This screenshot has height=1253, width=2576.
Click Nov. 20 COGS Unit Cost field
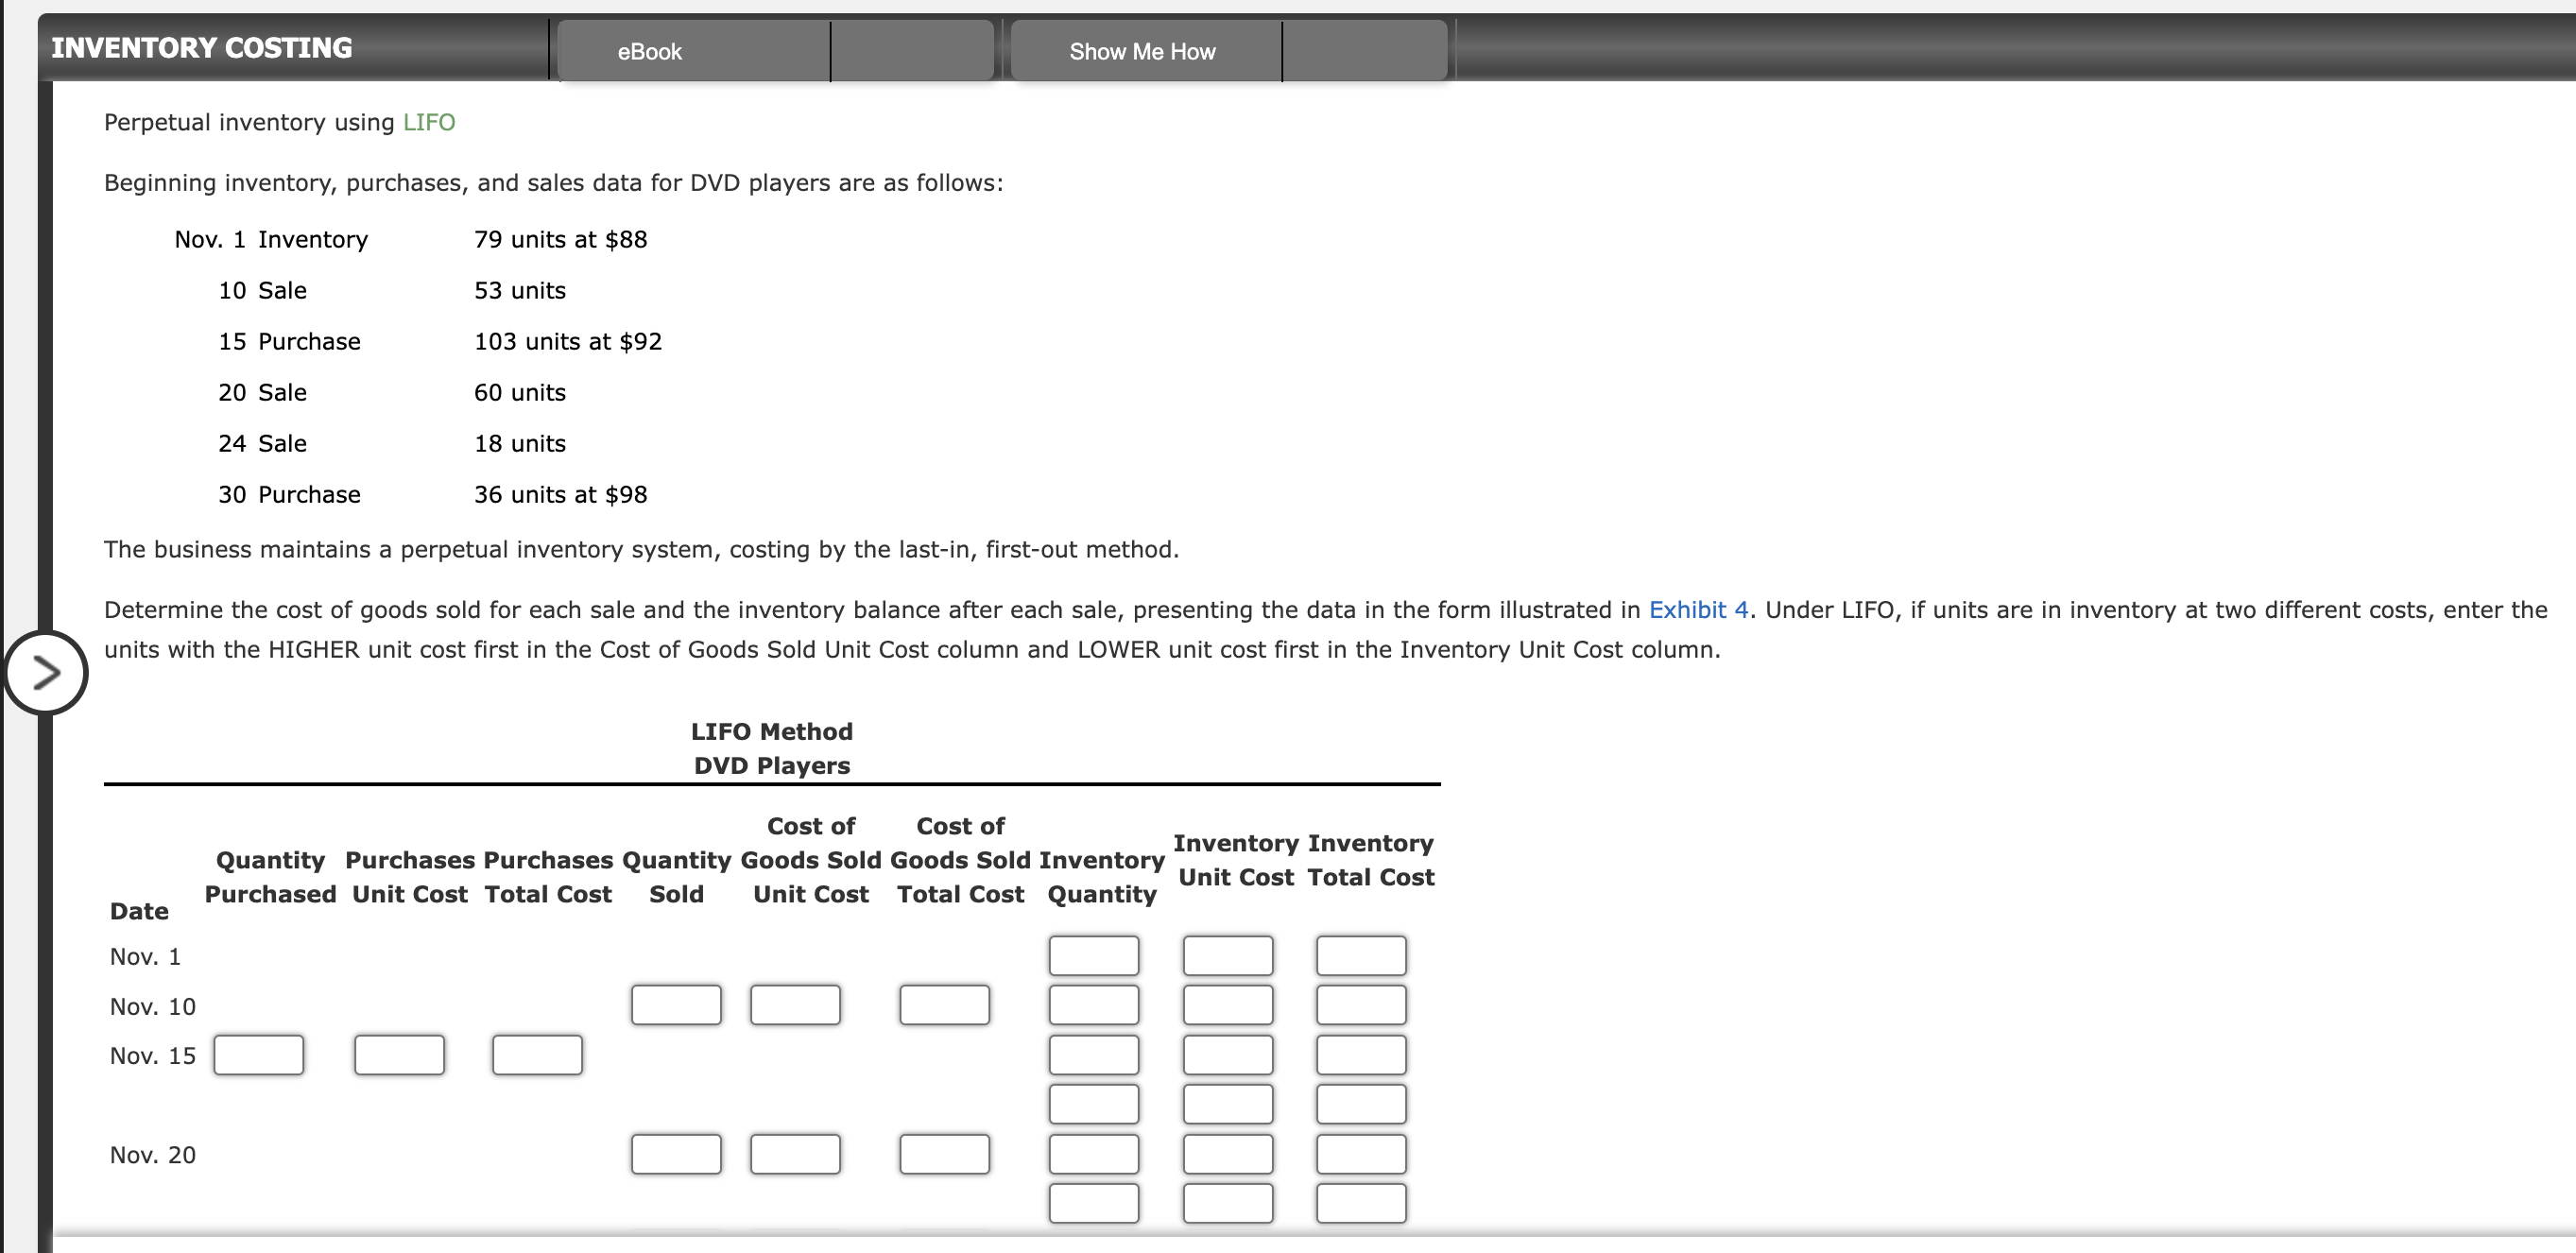pos(795,1154)
